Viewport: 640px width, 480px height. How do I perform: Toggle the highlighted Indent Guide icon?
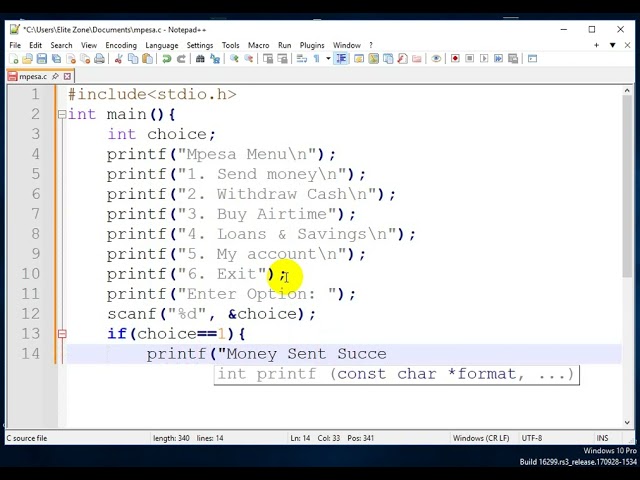[x=341, y=59]
